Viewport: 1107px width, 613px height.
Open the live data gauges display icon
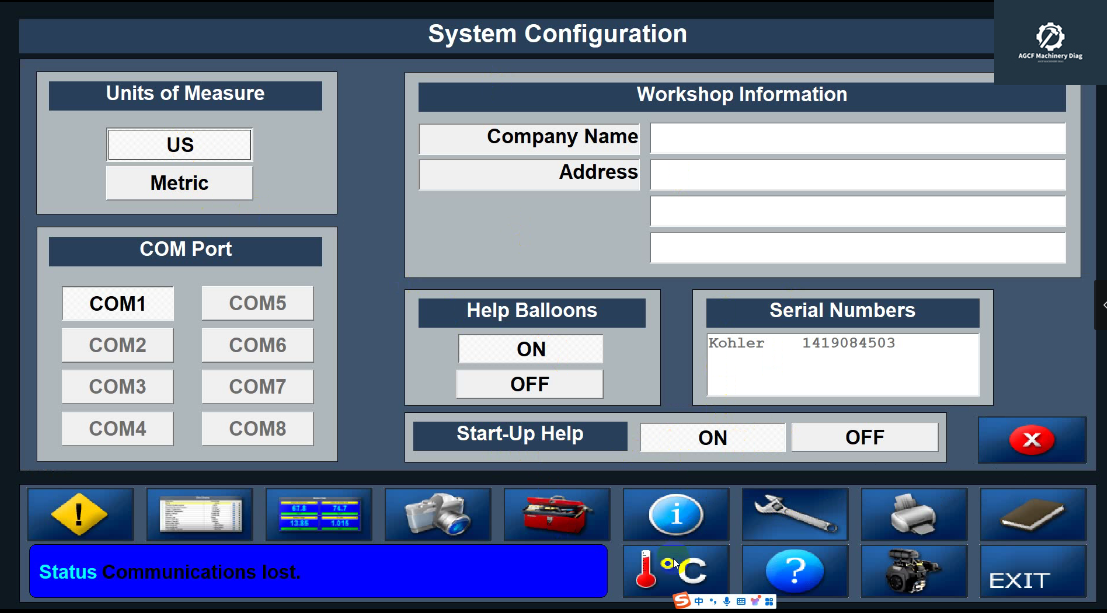[318, 514]
